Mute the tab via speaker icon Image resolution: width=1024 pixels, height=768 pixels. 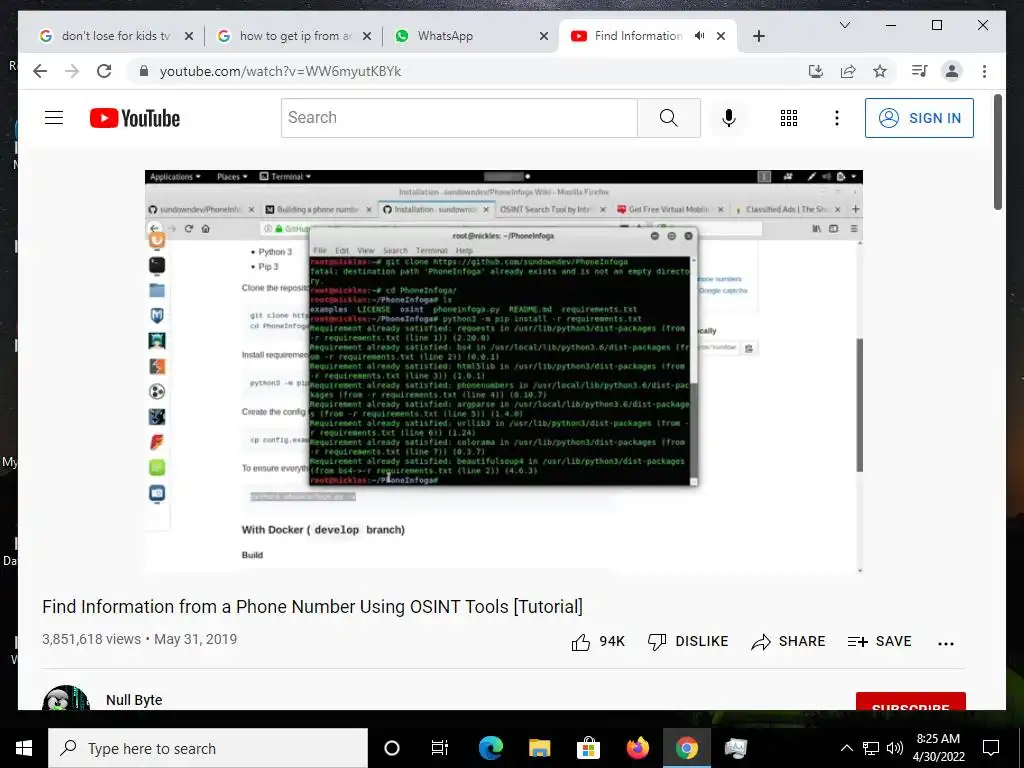(x=699, y=36)
